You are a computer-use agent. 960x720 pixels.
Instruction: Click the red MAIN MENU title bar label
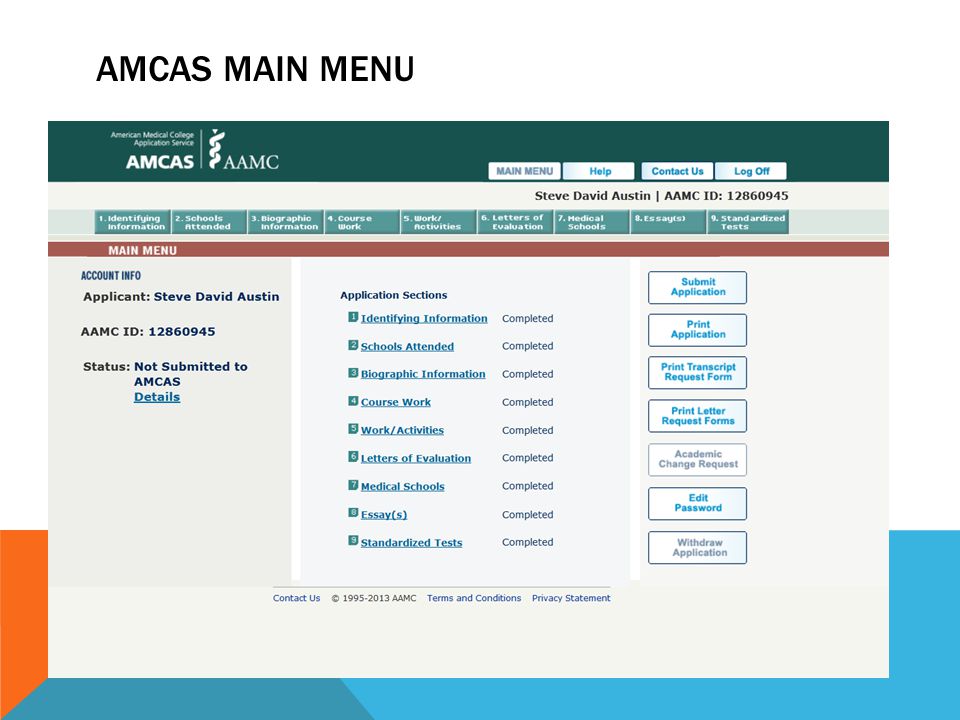(x=143, y=250)
